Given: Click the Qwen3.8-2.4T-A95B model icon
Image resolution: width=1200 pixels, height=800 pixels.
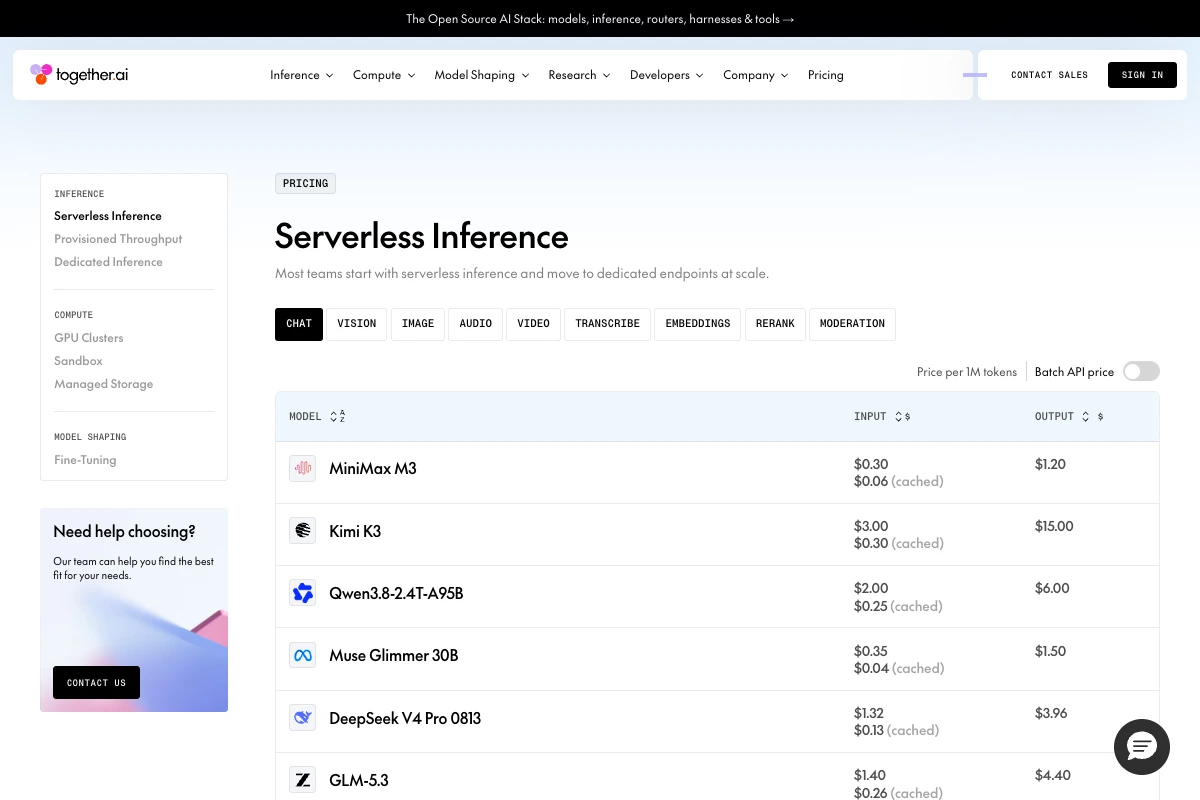Looking at the screenshot, I should point(302,593).
